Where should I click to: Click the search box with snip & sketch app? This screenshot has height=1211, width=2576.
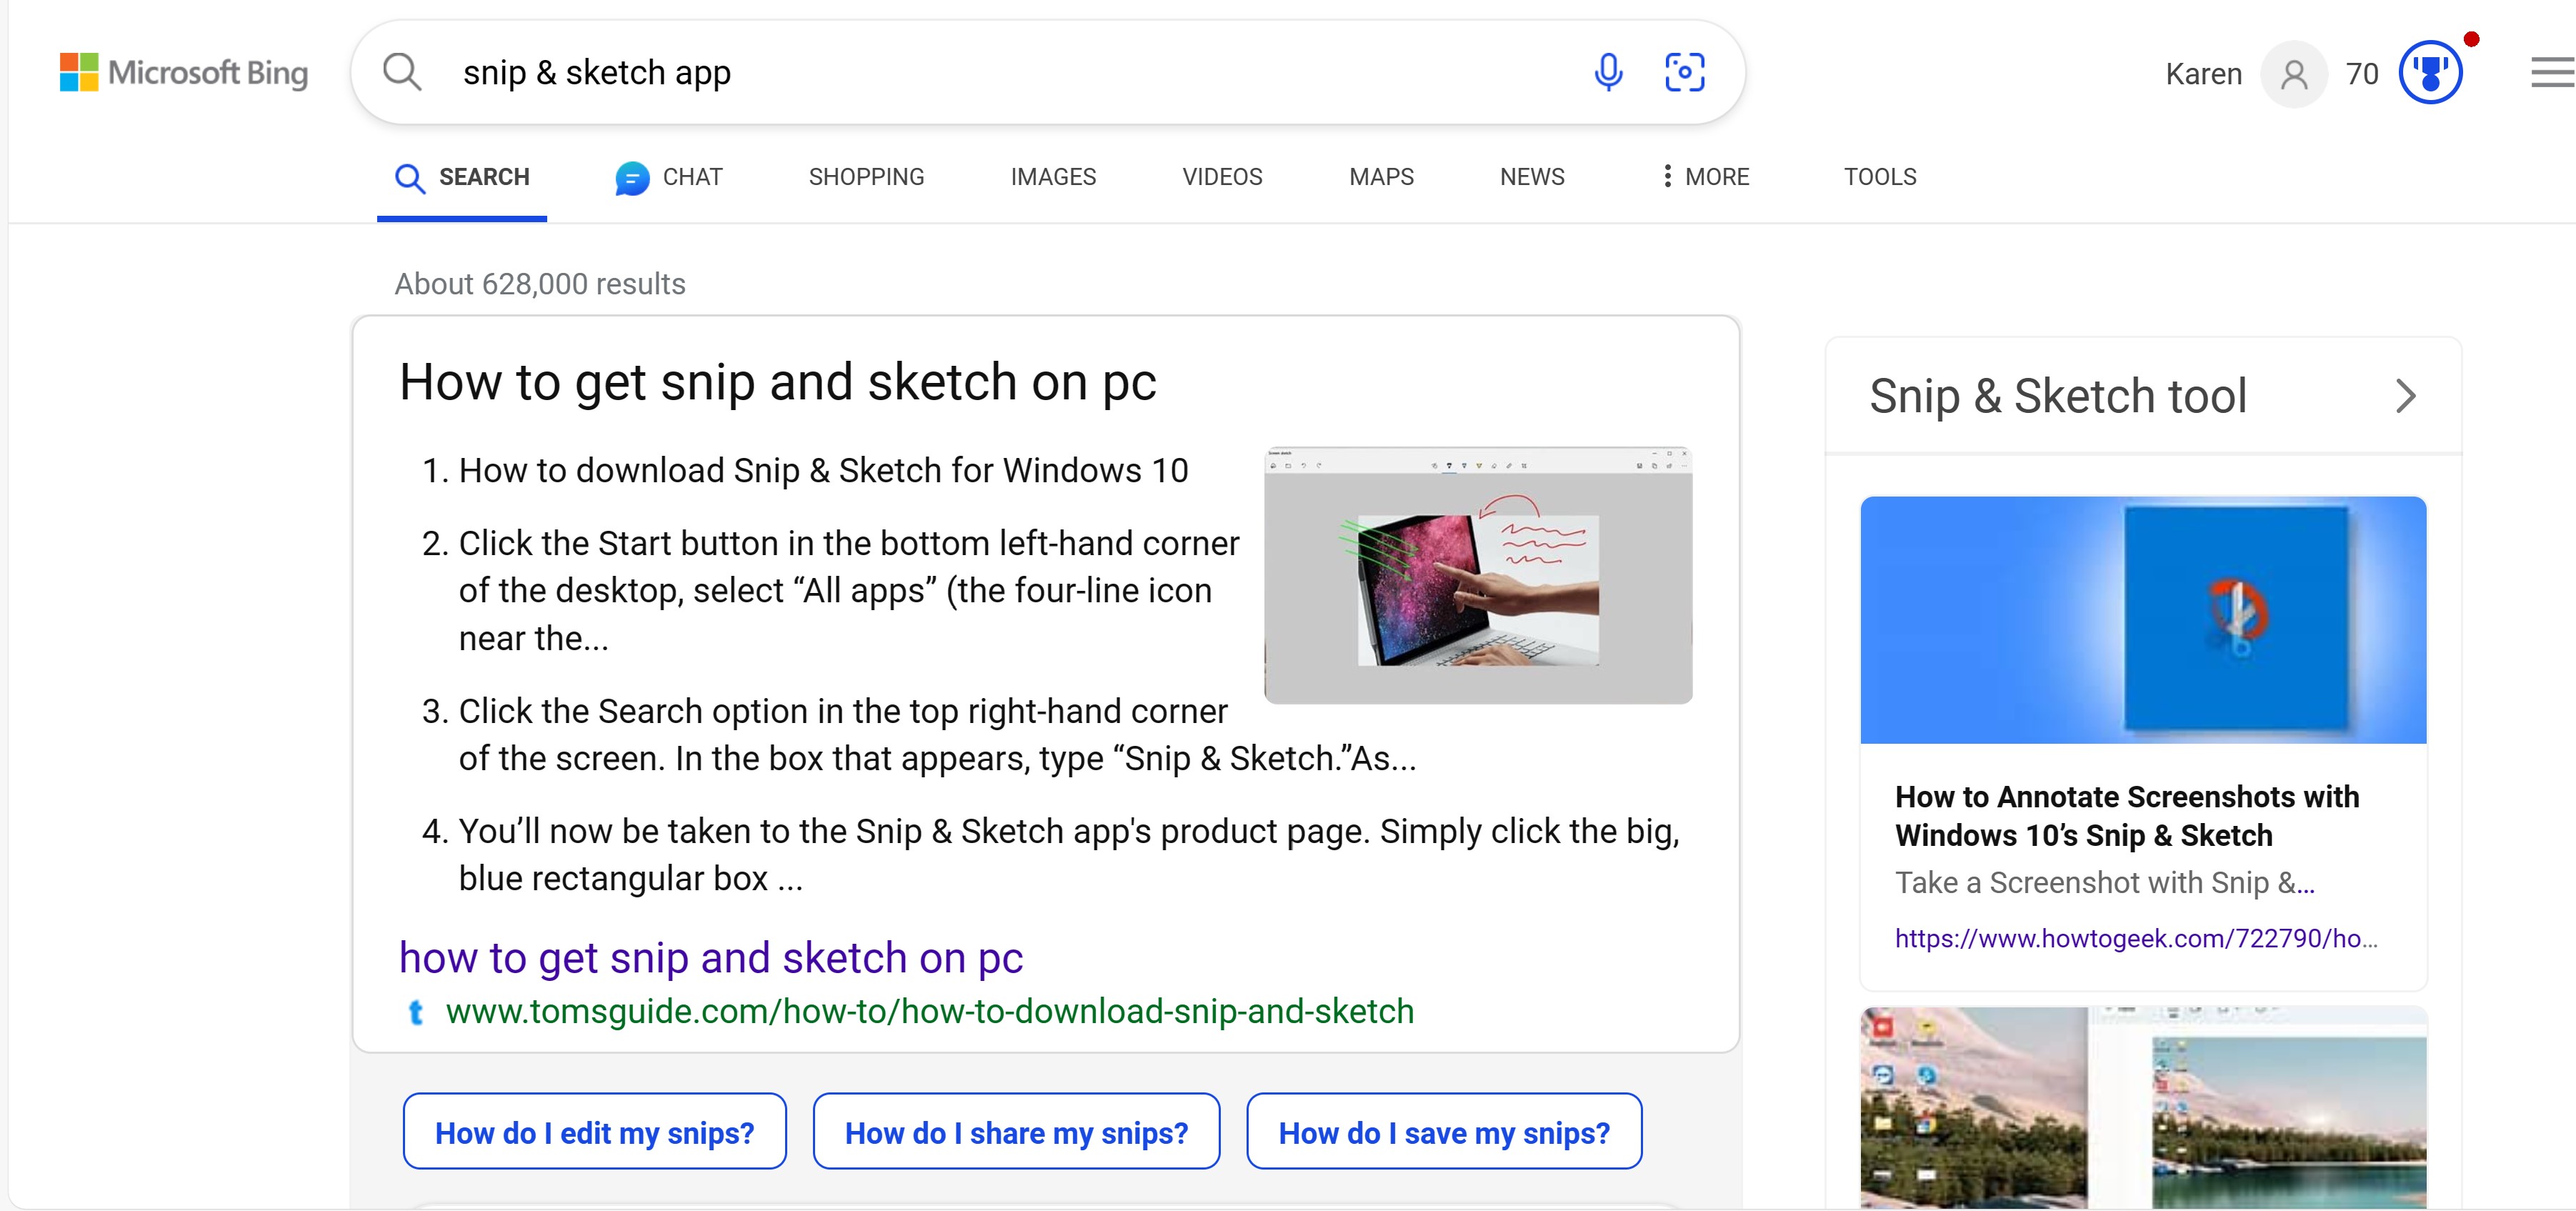pyautogui.click(x=1047, y=72)
